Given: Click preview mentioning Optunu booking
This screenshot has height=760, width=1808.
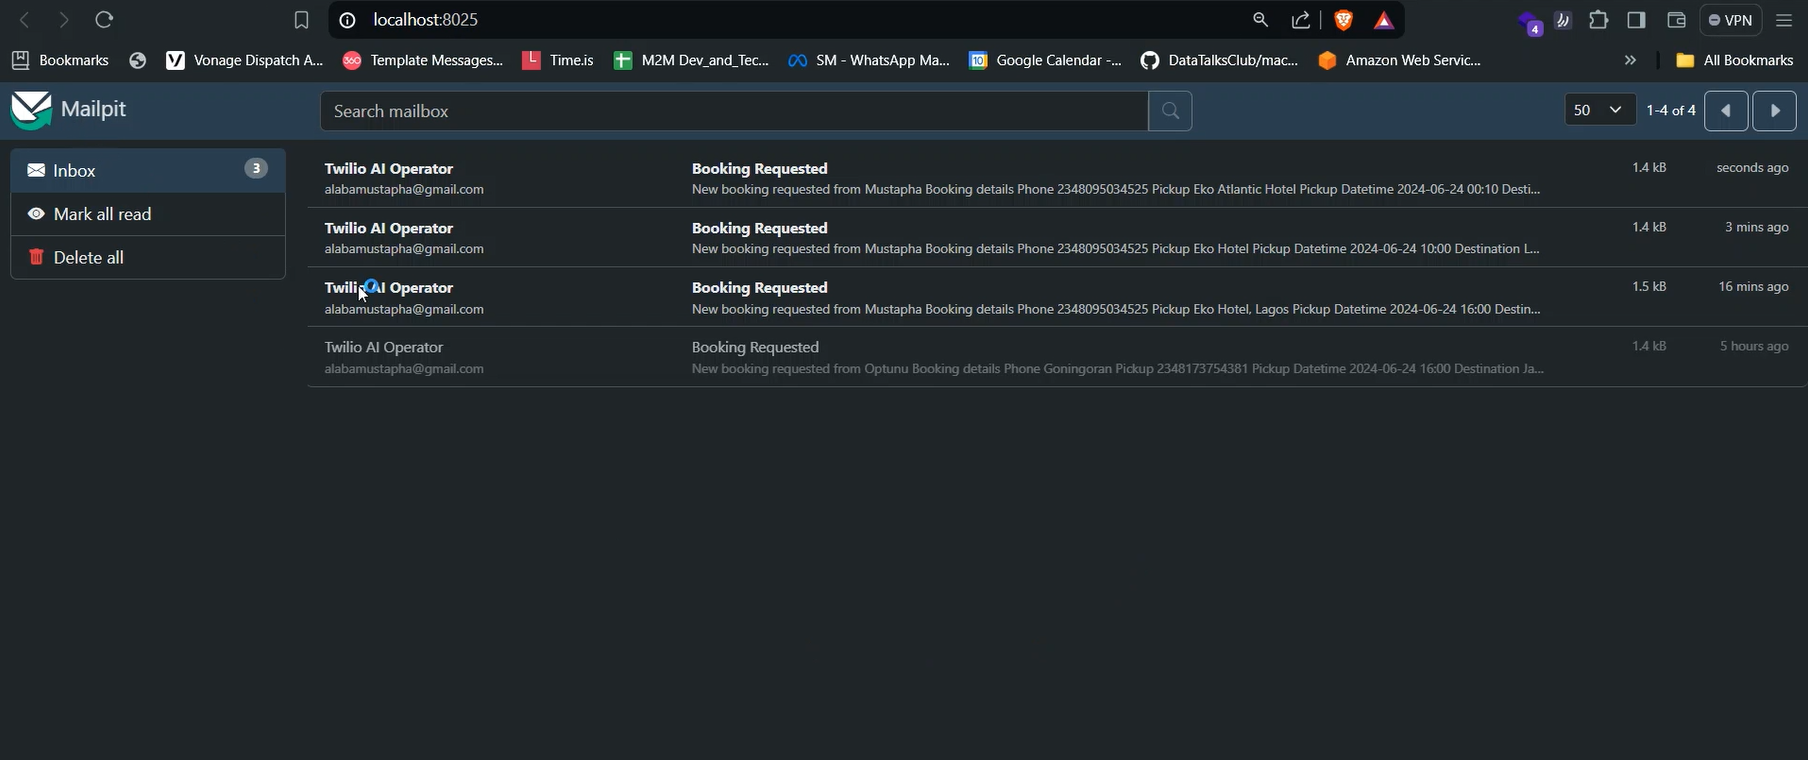Looking at the screenshot, I should [x=1118, y=370].
